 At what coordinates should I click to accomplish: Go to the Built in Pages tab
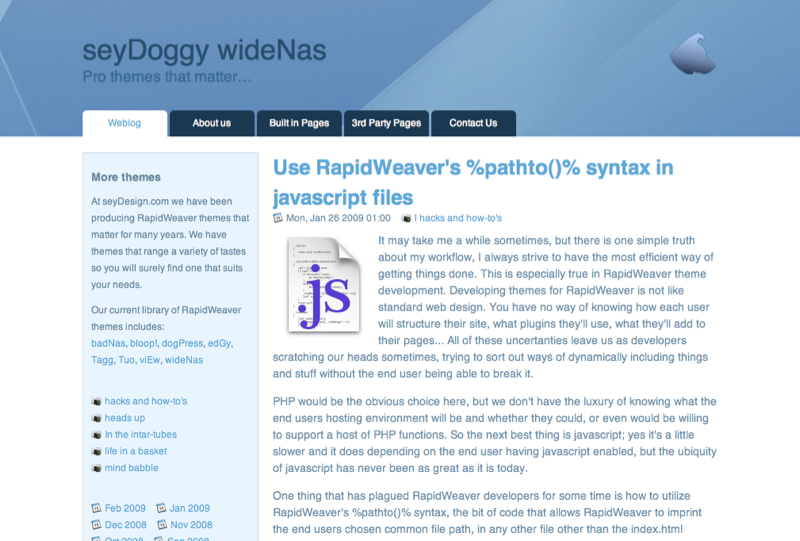[299, 123]
